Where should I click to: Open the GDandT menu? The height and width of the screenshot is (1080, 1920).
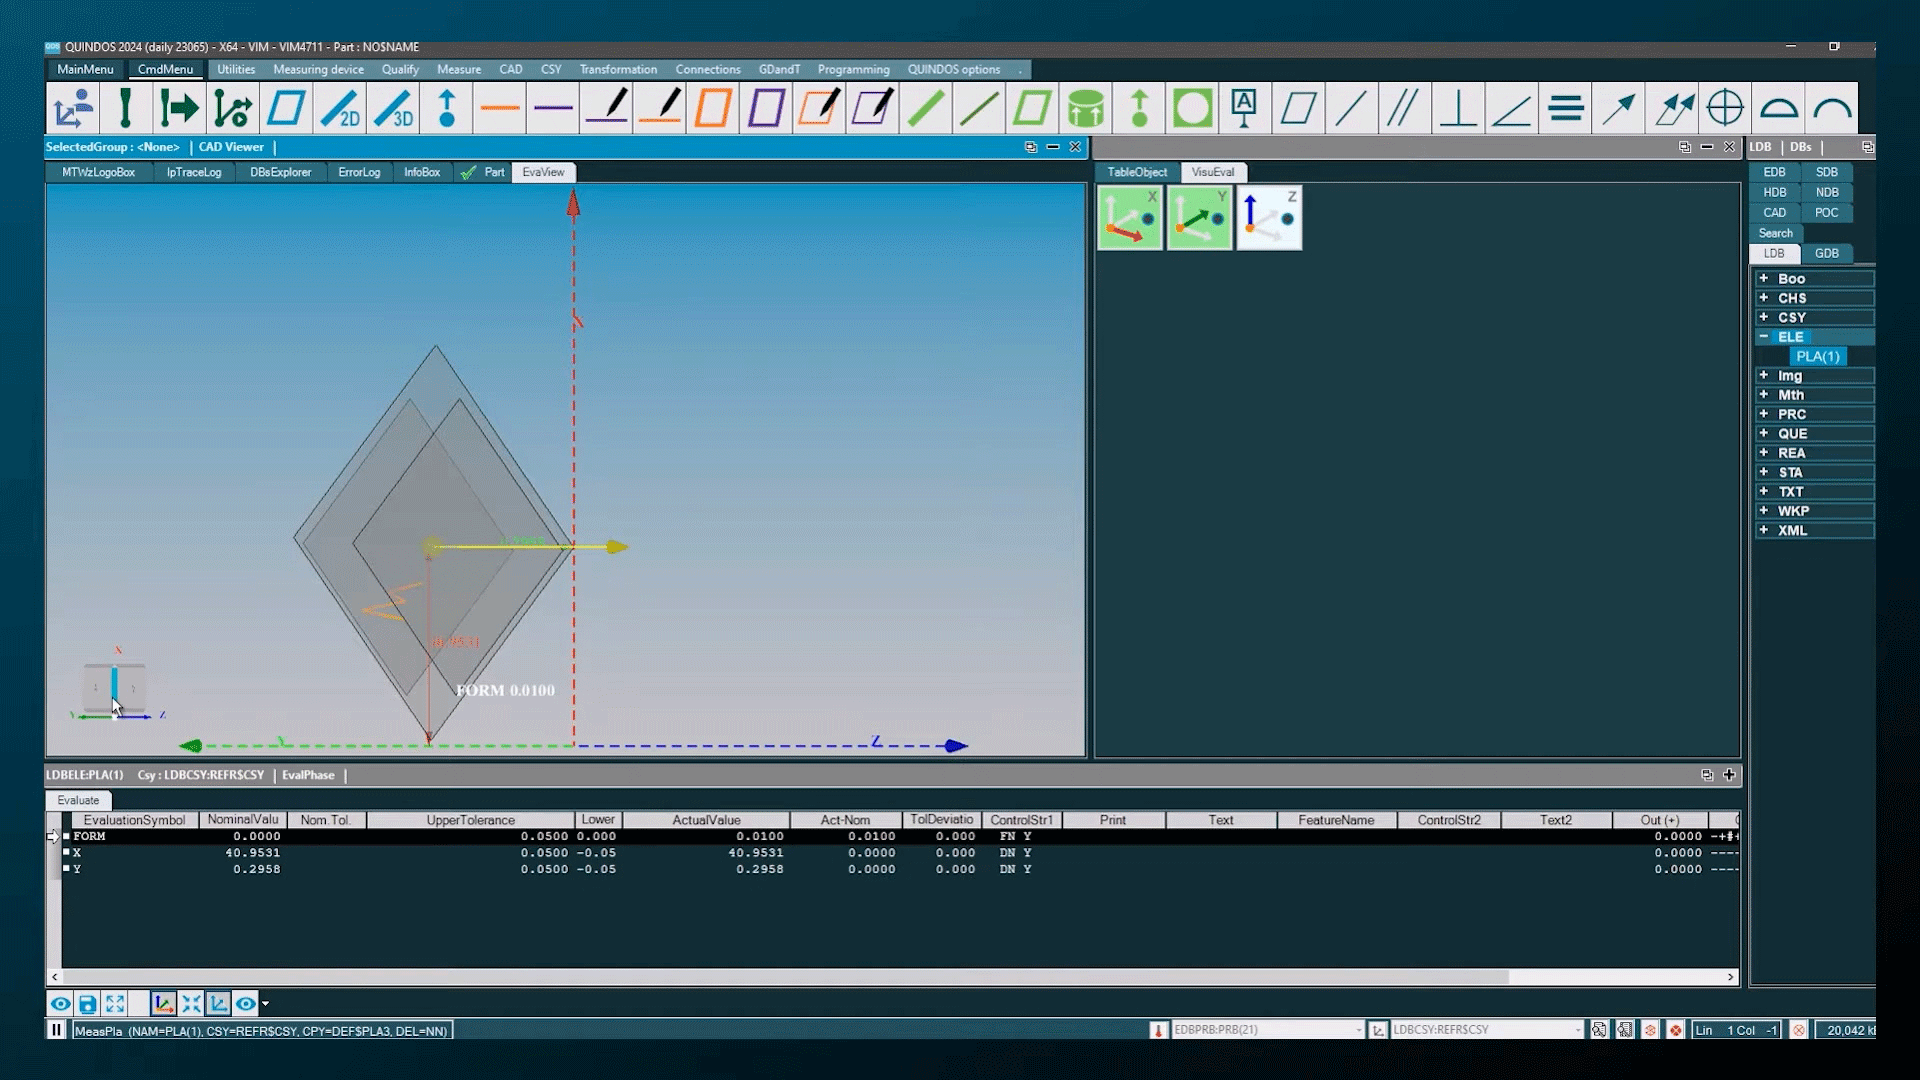pos(779,69)
